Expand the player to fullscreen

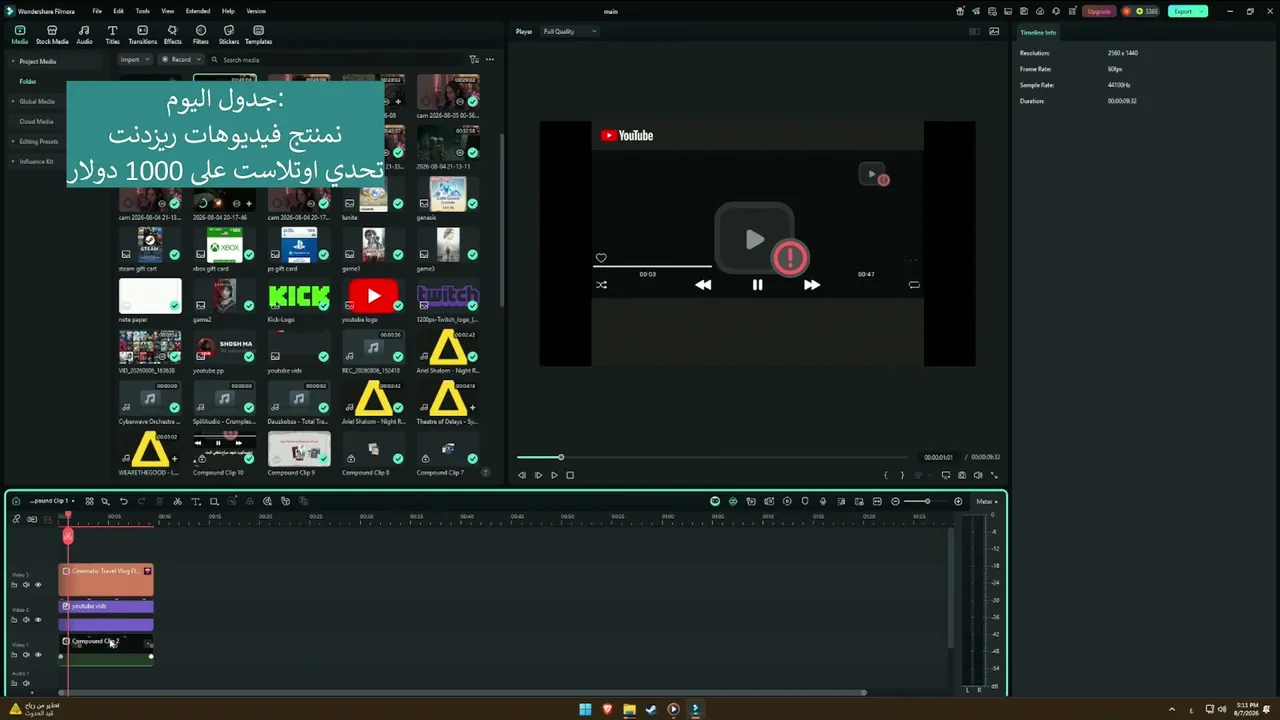994,475
